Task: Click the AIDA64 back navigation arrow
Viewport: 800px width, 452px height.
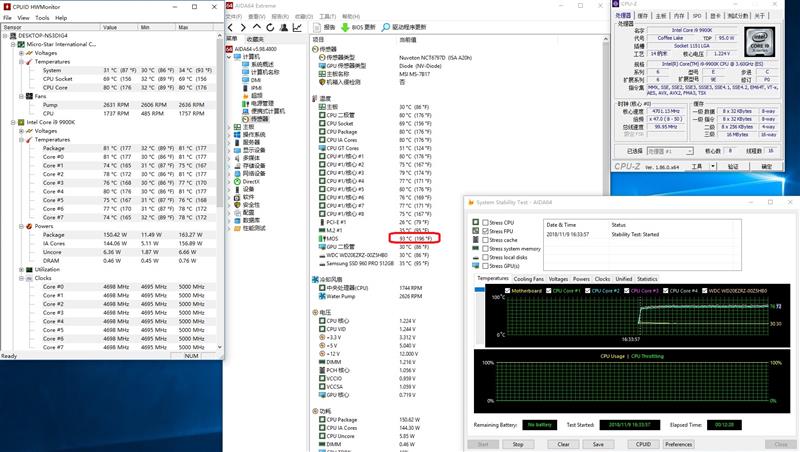Action: (231, 27)
